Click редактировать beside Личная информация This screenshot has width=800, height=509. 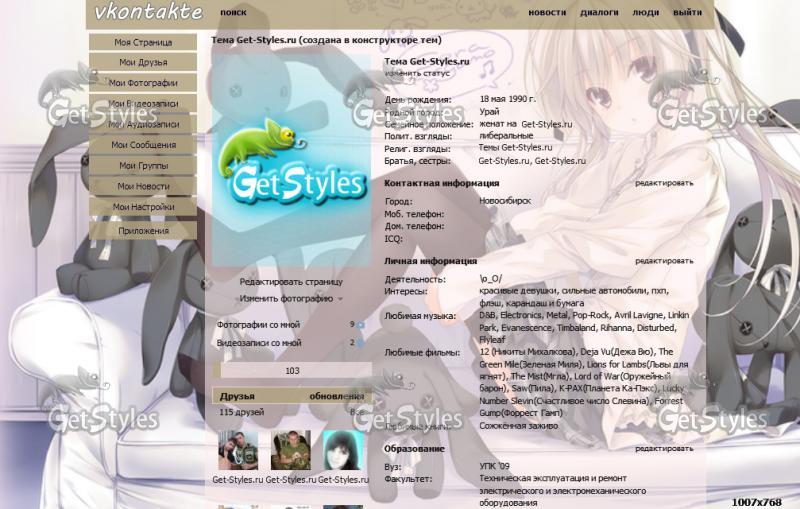coord(664,261)
